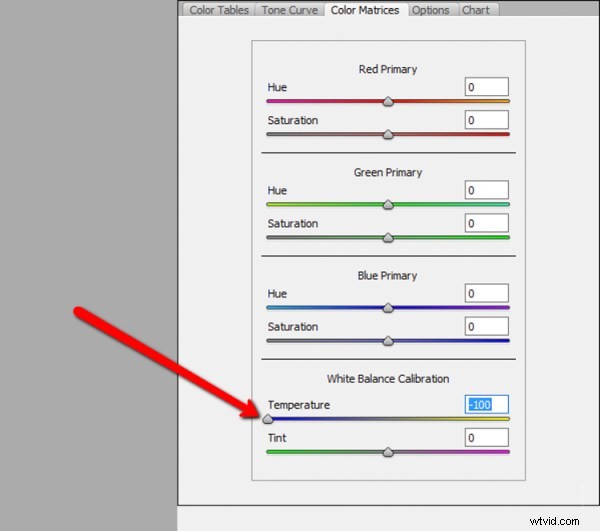Focus the Blue Primary Hue value field

tap(486, 294)
